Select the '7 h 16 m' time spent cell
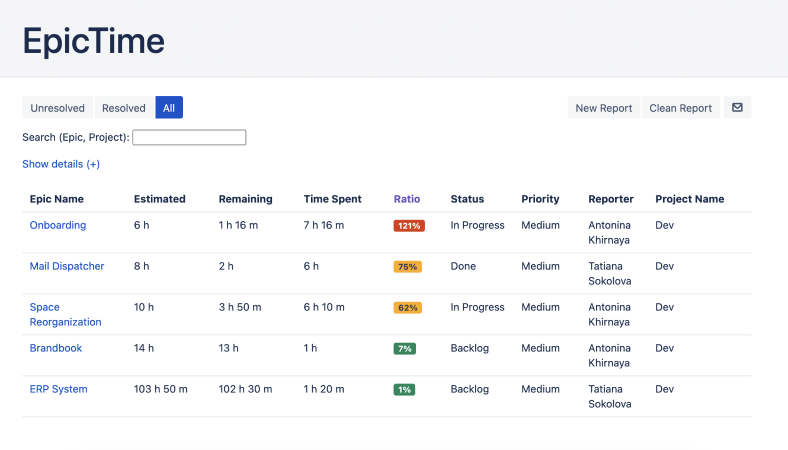788x450 pixels. pos(324,225)
